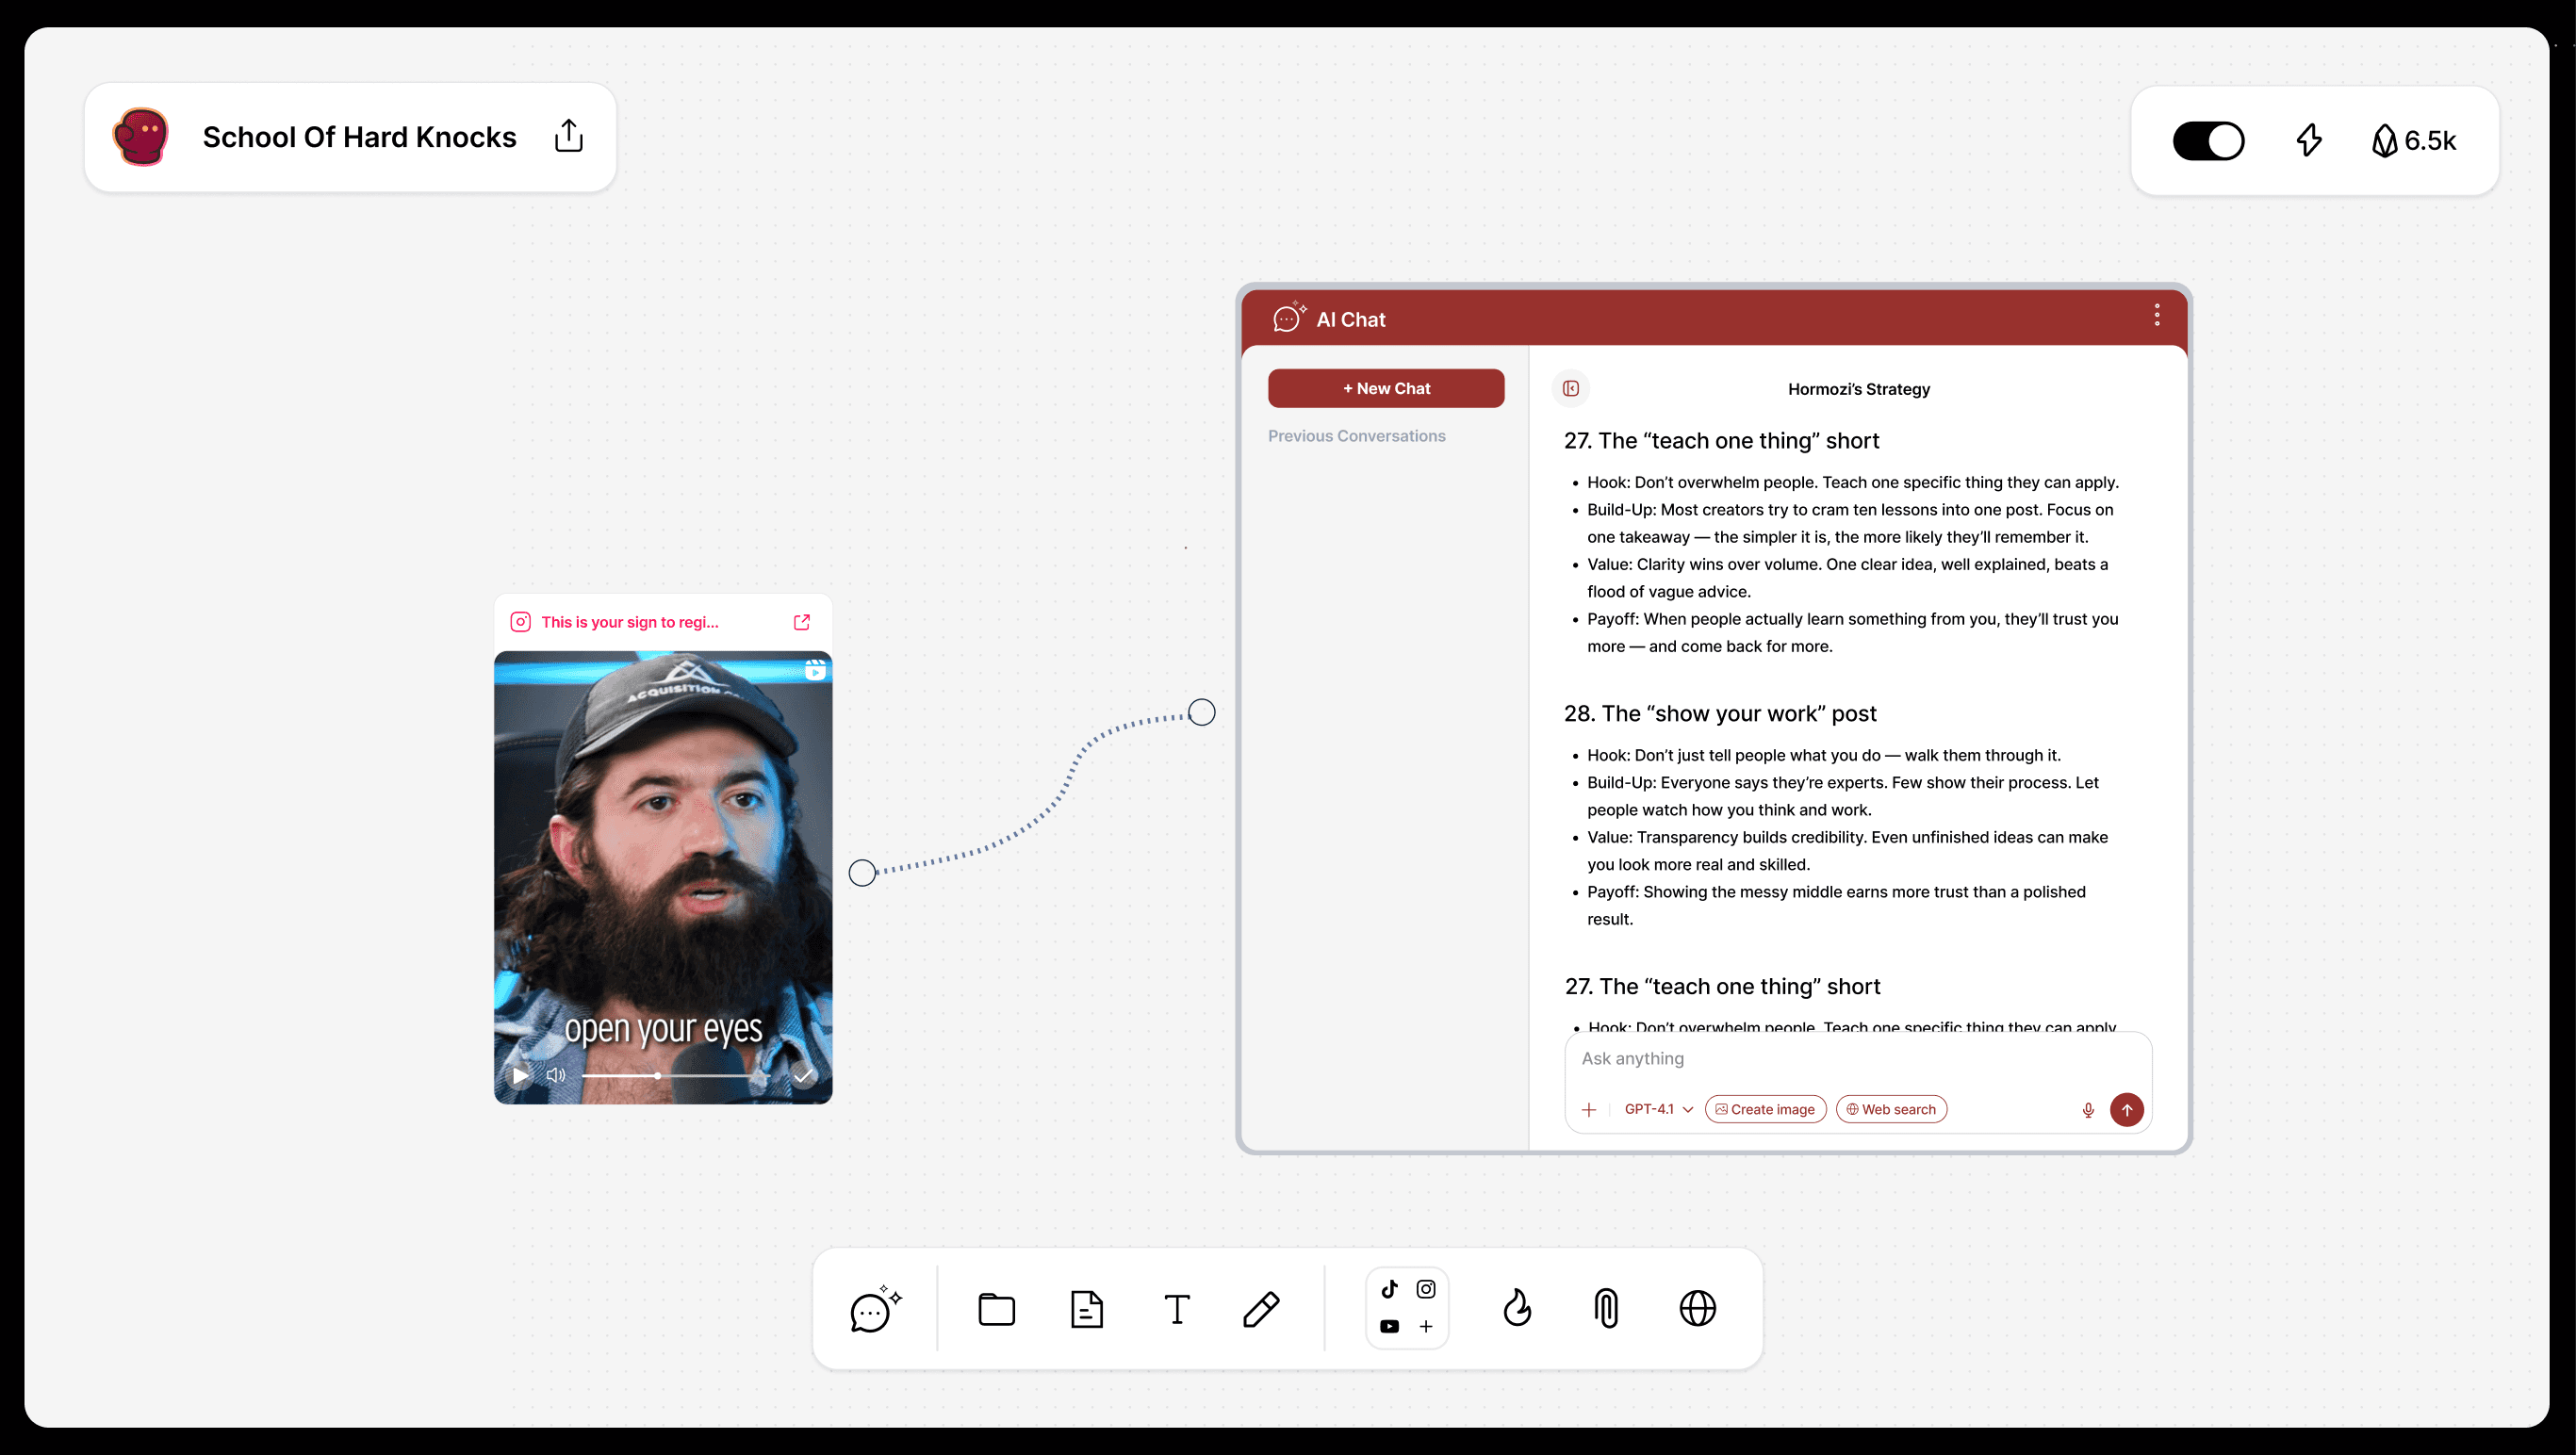Select the Text tool
Screen dimensions: 2576x1455
[x=1177, y=1309]
